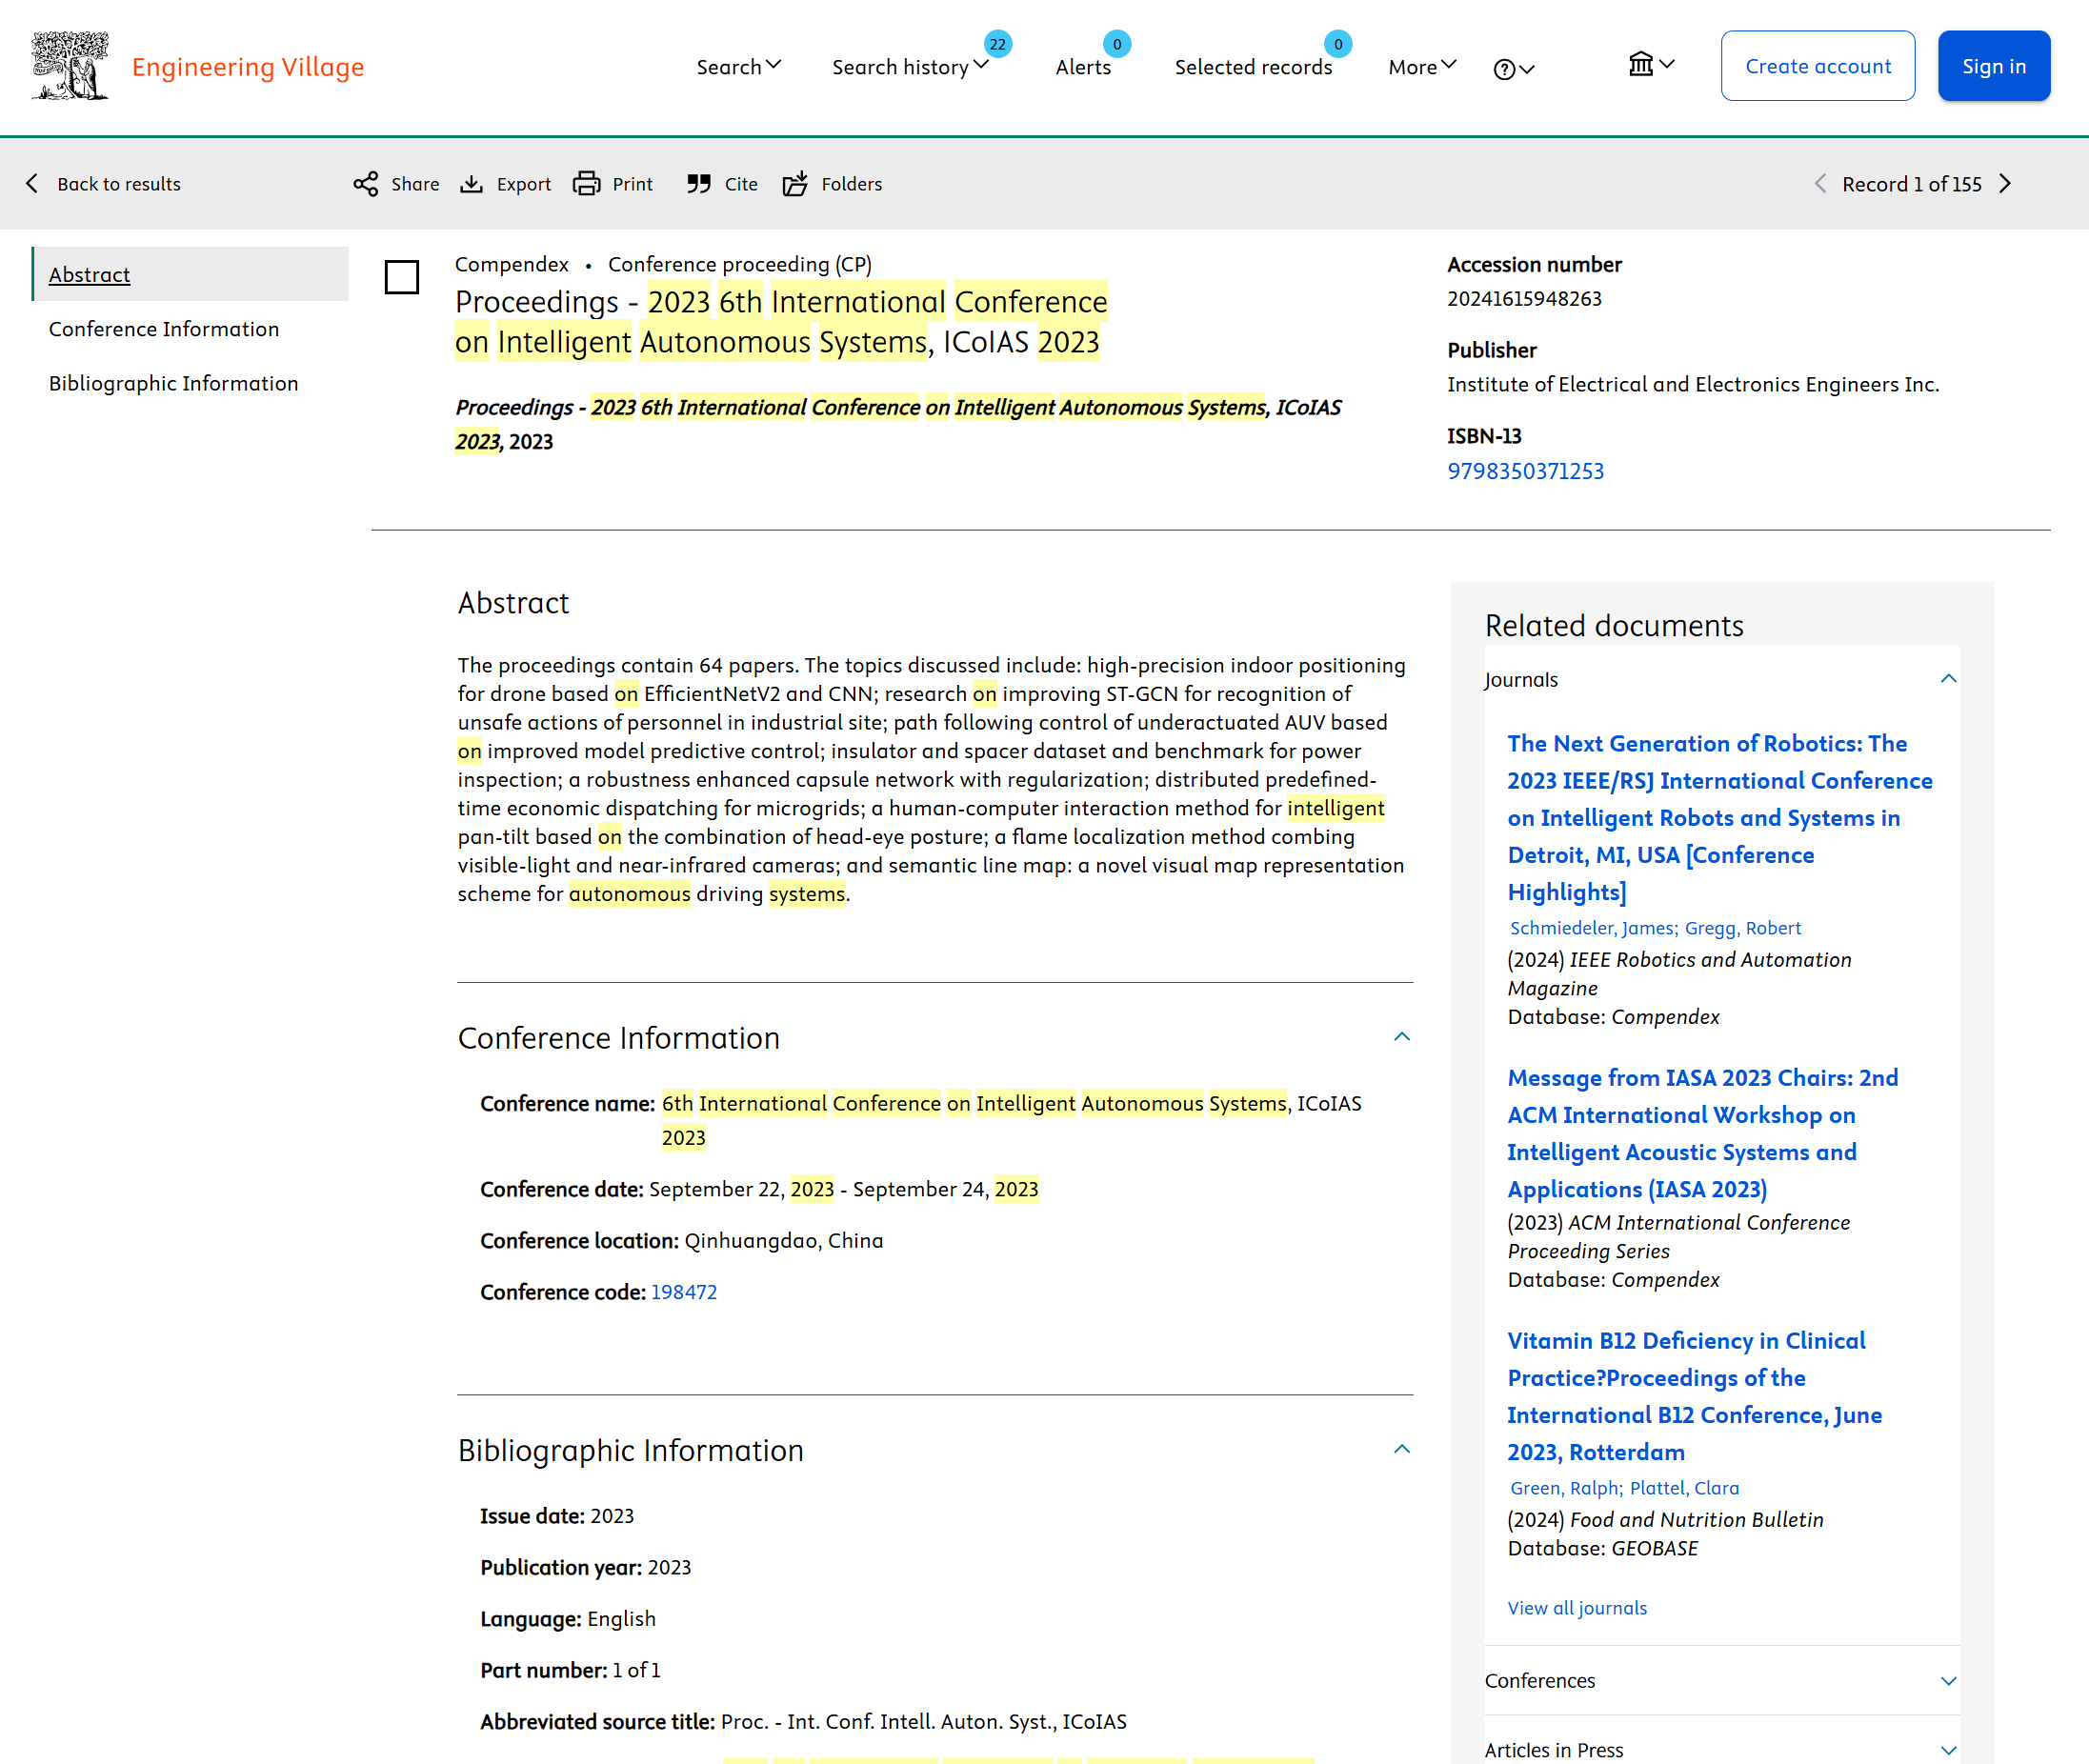Image resolution: width=2089 pixels, height=1764 pixels.
Task: Click the 22 search history badge
Action: (x=998, y=44)
